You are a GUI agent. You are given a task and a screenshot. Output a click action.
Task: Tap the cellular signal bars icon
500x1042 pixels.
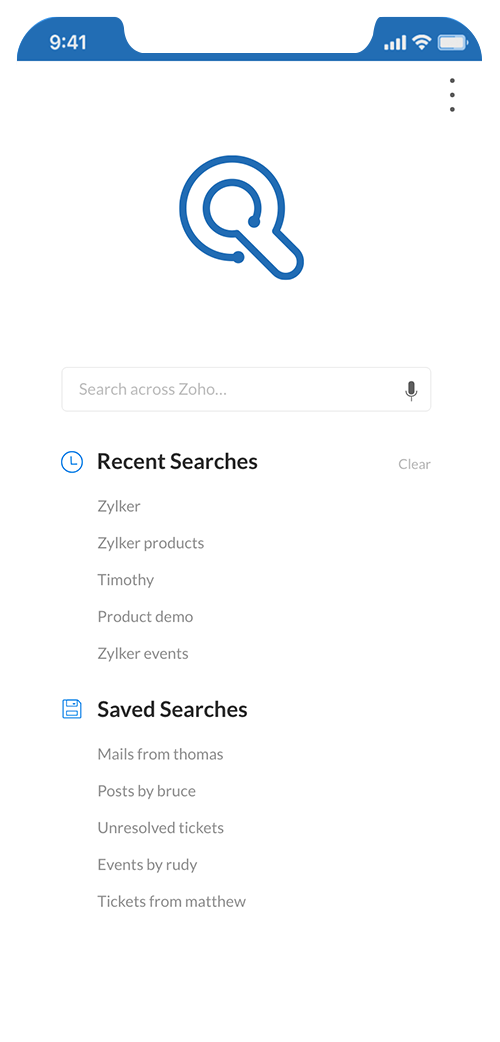[395, 43]
